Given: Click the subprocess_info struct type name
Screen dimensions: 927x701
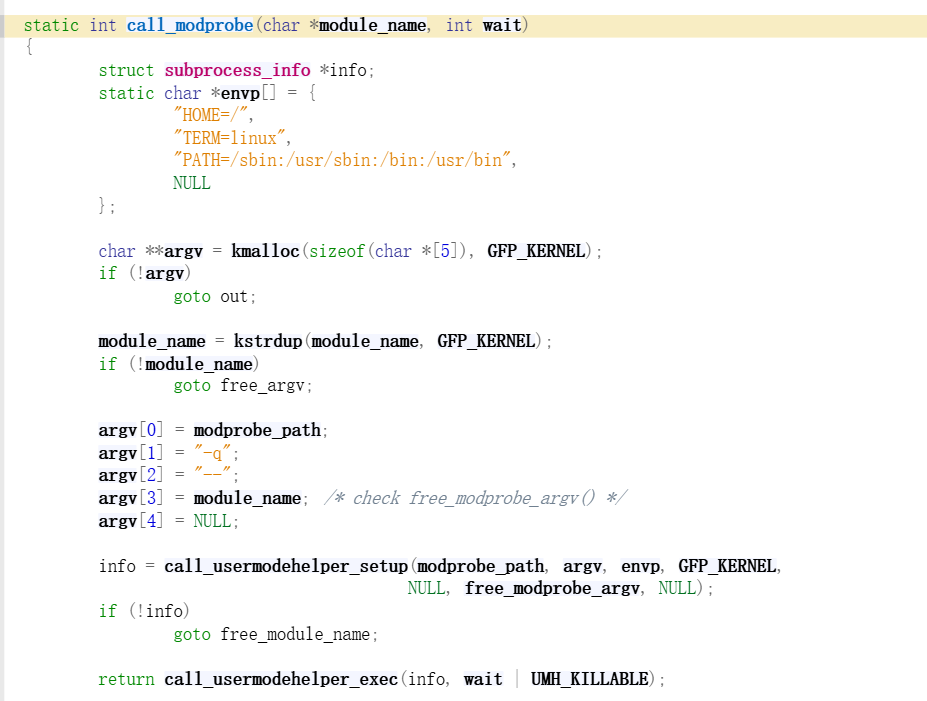Looking at the screenshot, I should click(x=237, y=70).
